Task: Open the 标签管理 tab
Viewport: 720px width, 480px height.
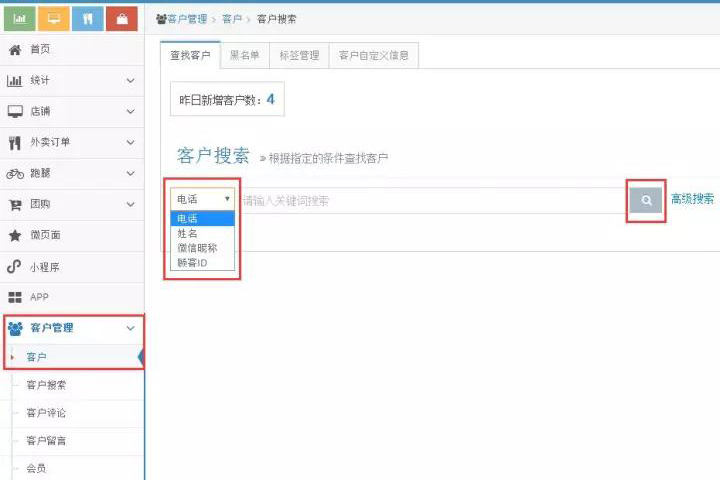Action: [299, 56]
